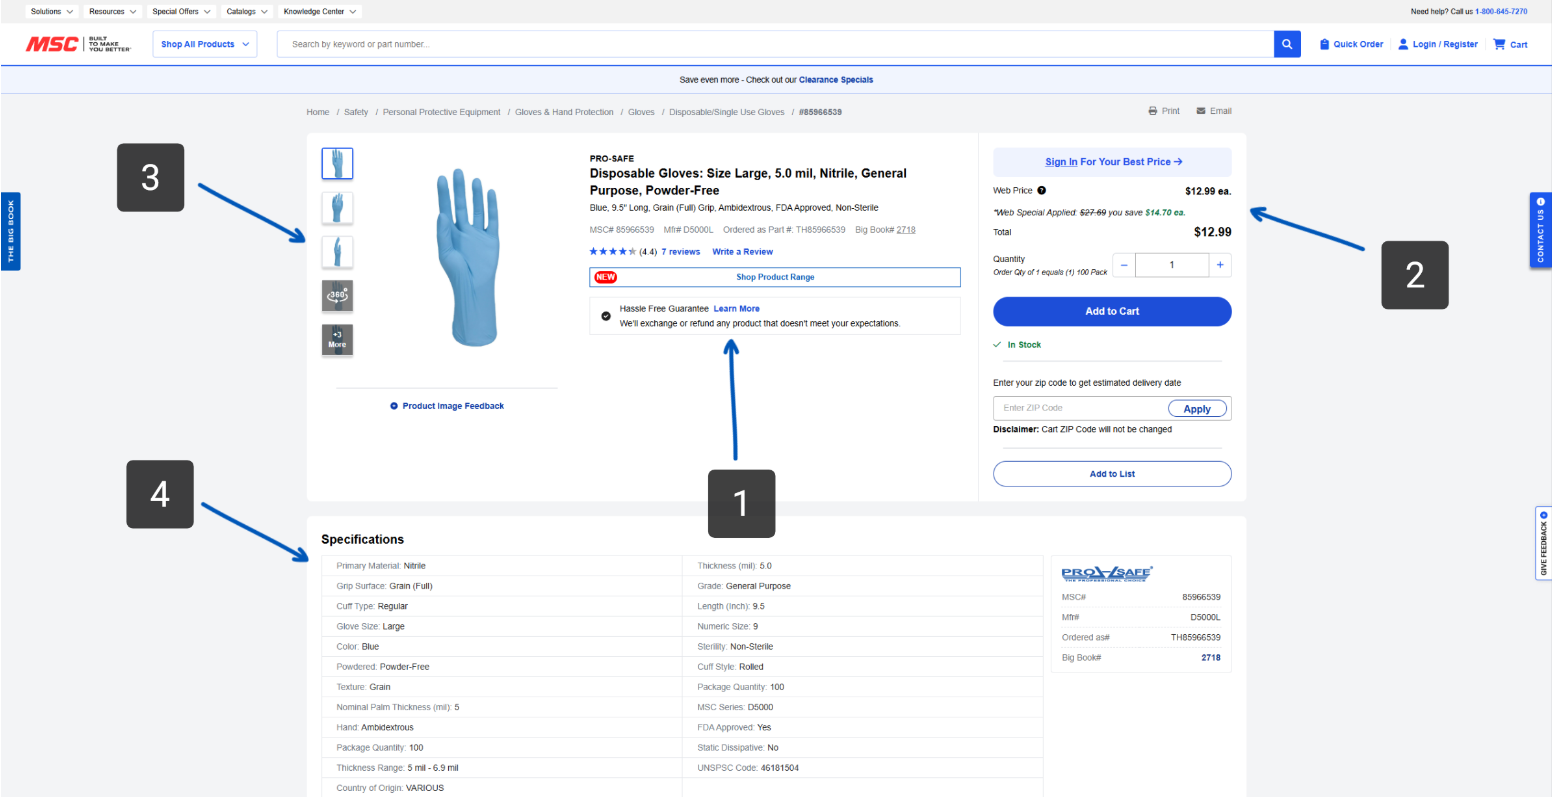Expand the Resources menu

coord(112,12)
